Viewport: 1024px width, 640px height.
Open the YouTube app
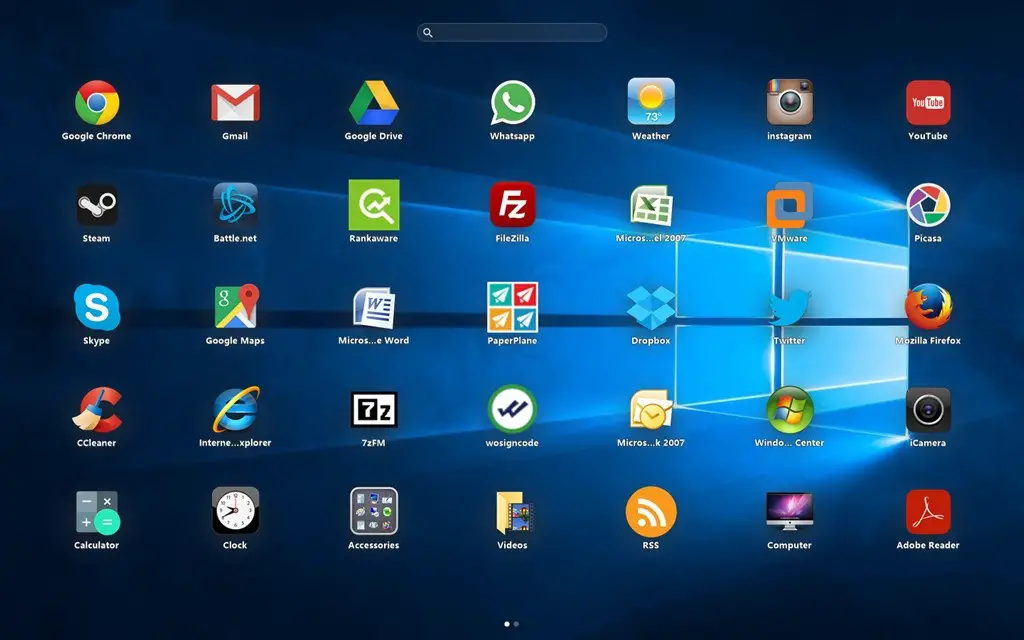point(928,103)
